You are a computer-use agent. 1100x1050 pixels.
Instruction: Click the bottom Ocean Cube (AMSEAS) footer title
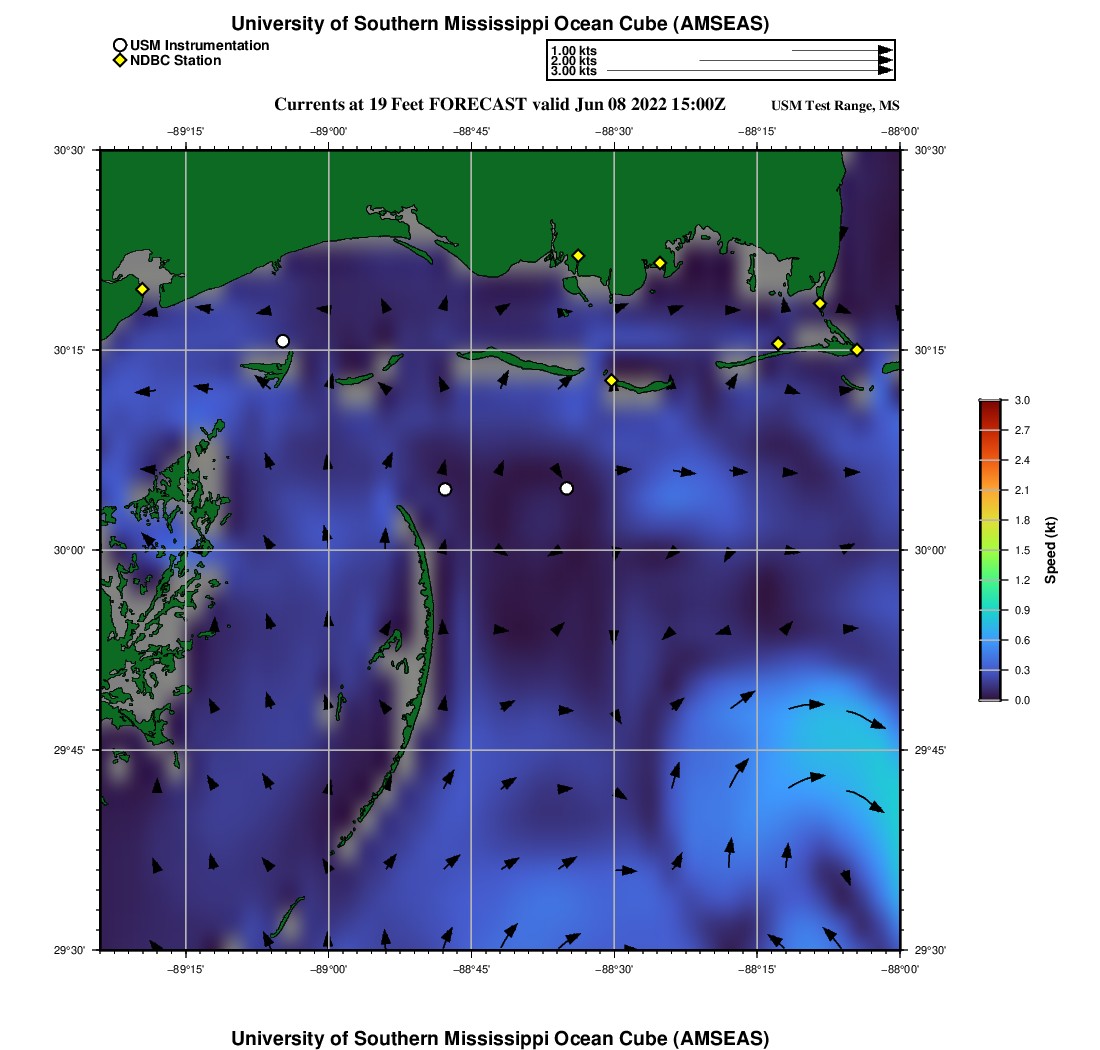(500, 1038)
